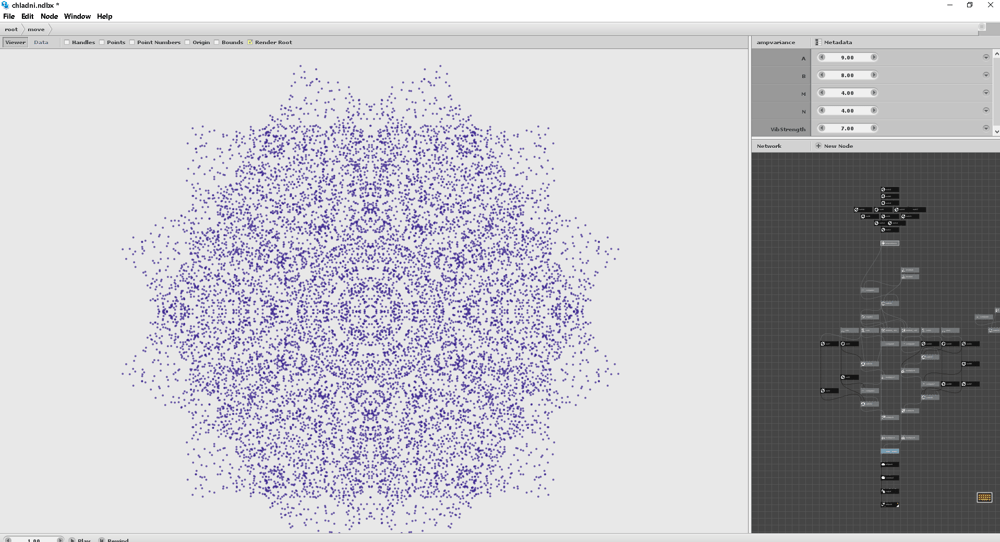Click the orange device icon in network
This screenshot has height=542, width=1000.
[984, 497]
